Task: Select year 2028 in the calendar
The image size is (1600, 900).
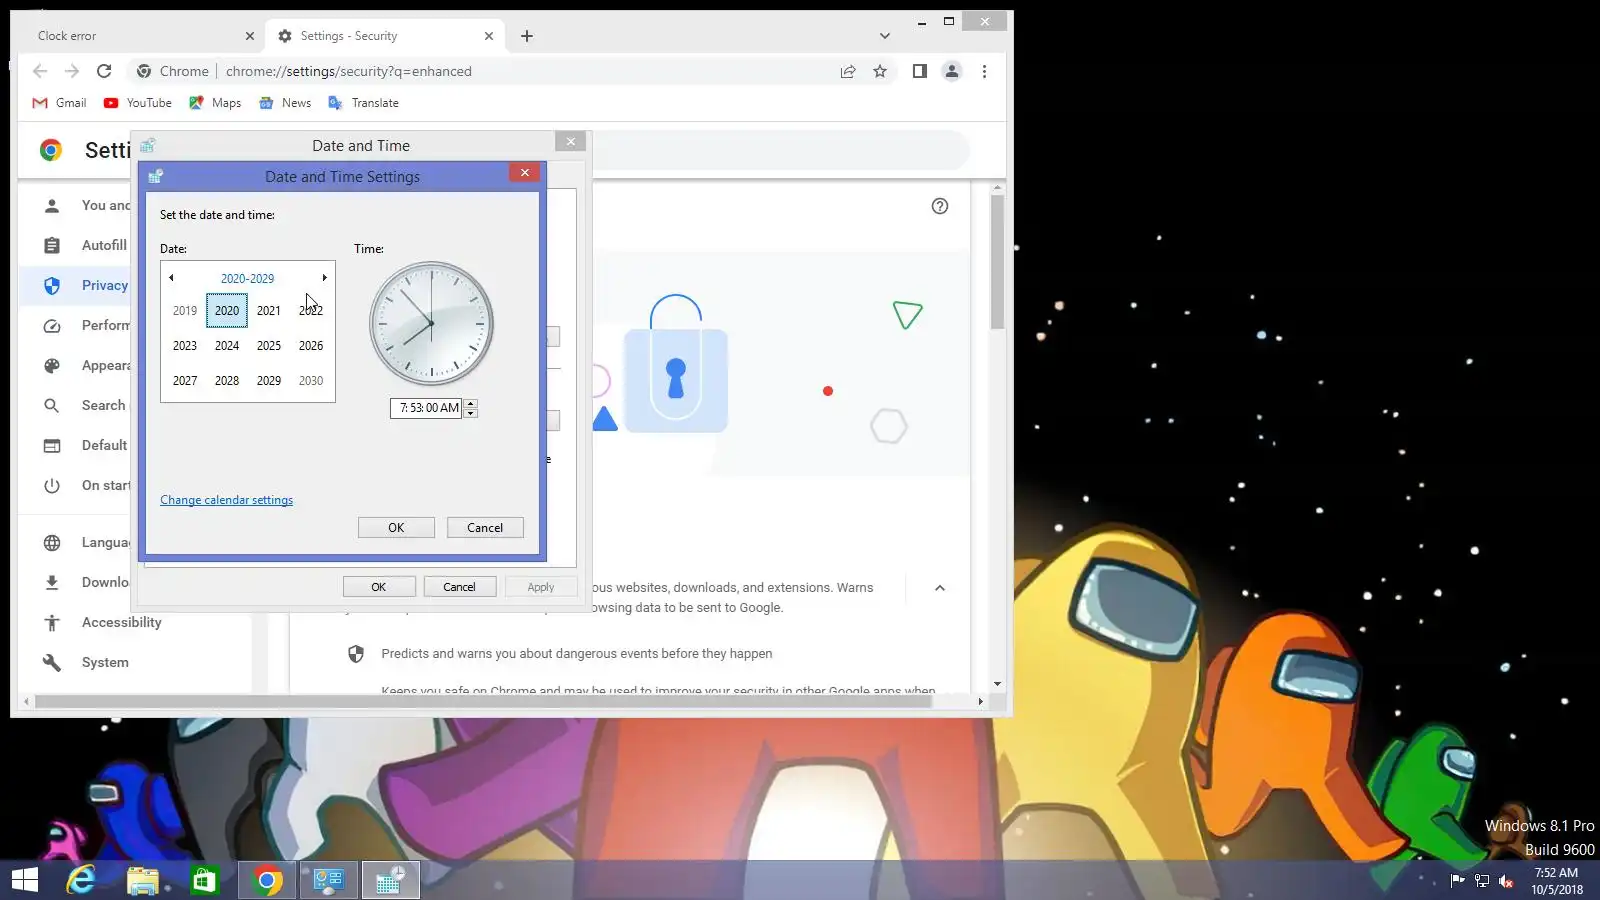Action: point(227,381)
